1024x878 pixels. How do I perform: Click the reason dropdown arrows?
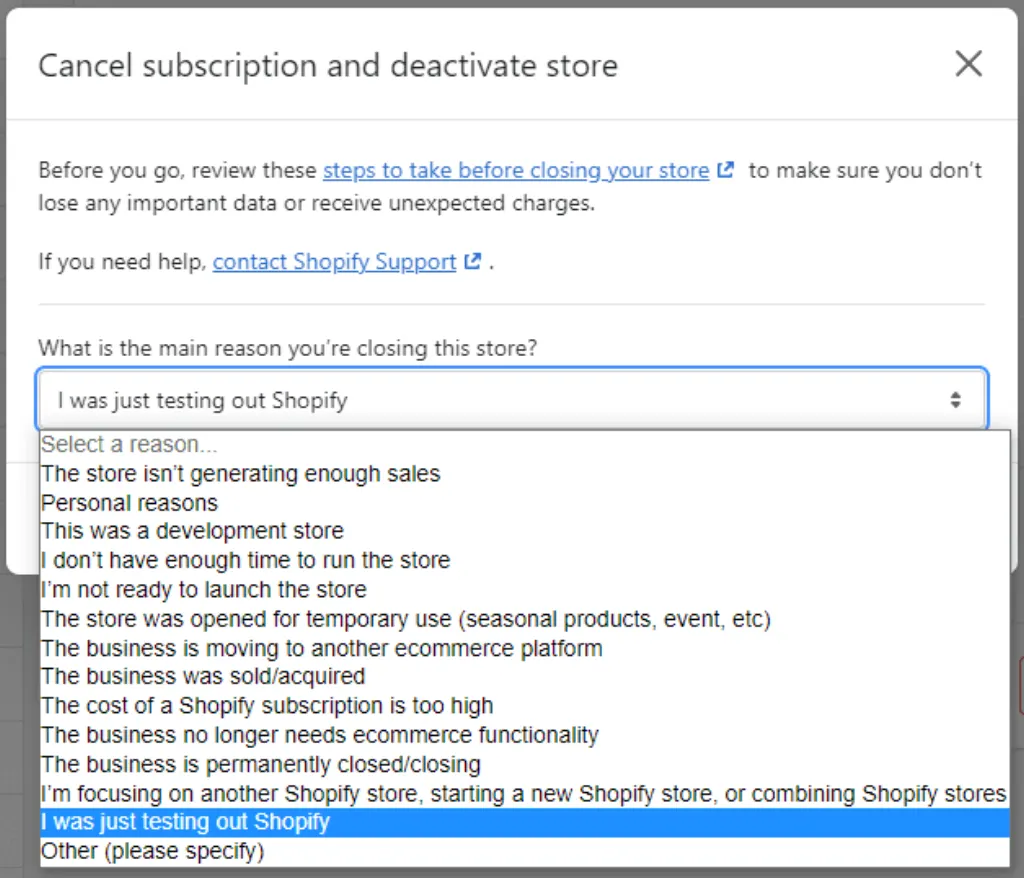tap(955, 400)
